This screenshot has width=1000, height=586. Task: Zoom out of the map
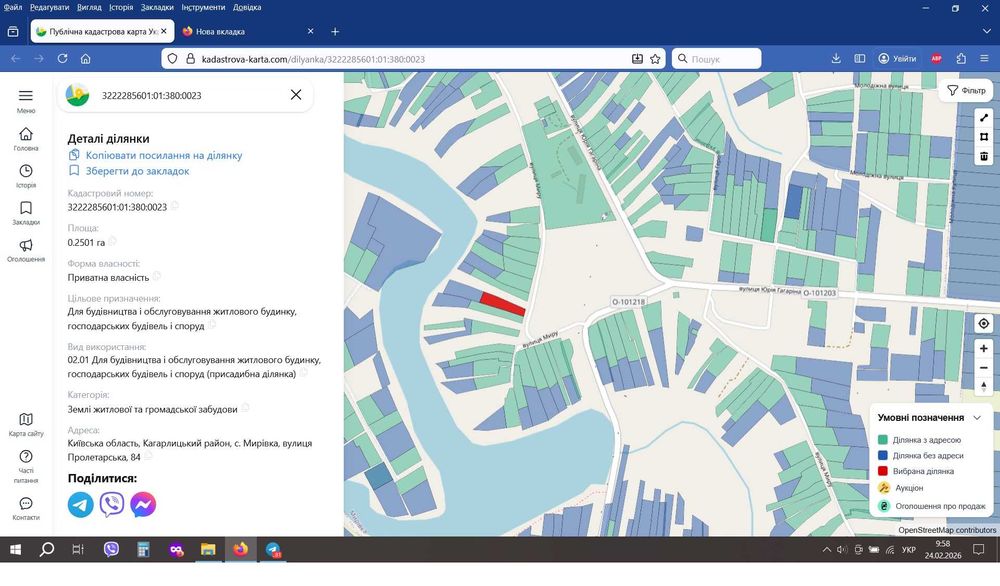[984, 367]
